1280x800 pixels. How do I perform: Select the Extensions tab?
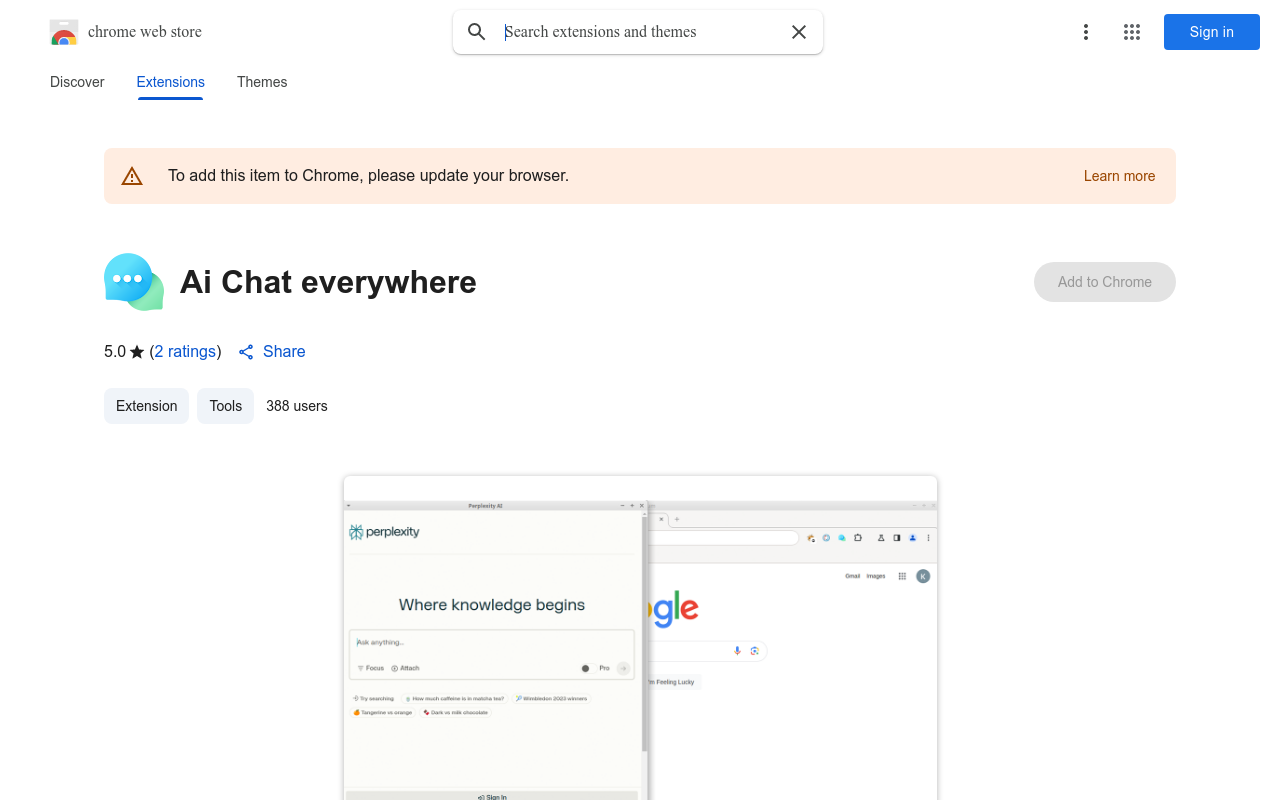click(x=170, y=82)
